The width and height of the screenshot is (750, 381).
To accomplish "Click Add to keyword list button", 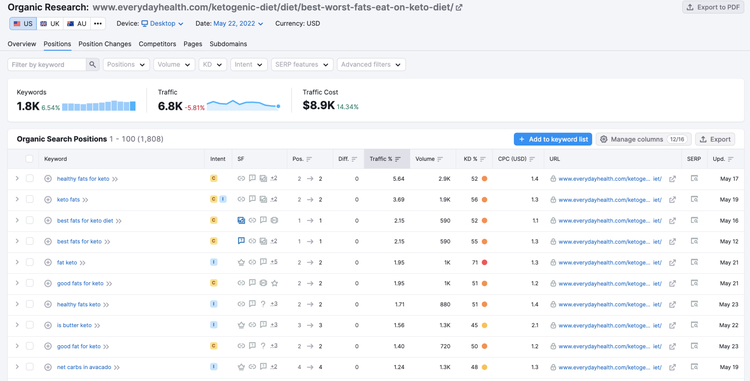I will [553, 139].
